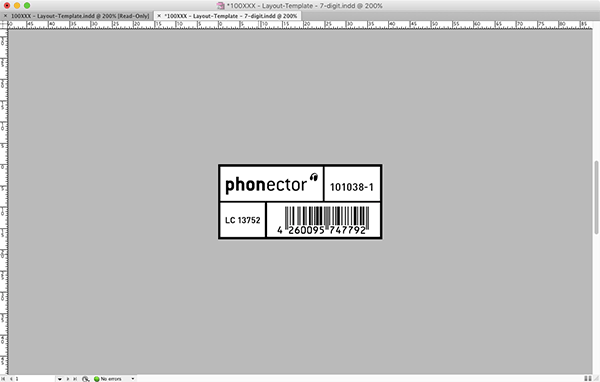Click the headphone icon in logo
The width and height of the screenshot is (600, 382).
coord(314,177)
